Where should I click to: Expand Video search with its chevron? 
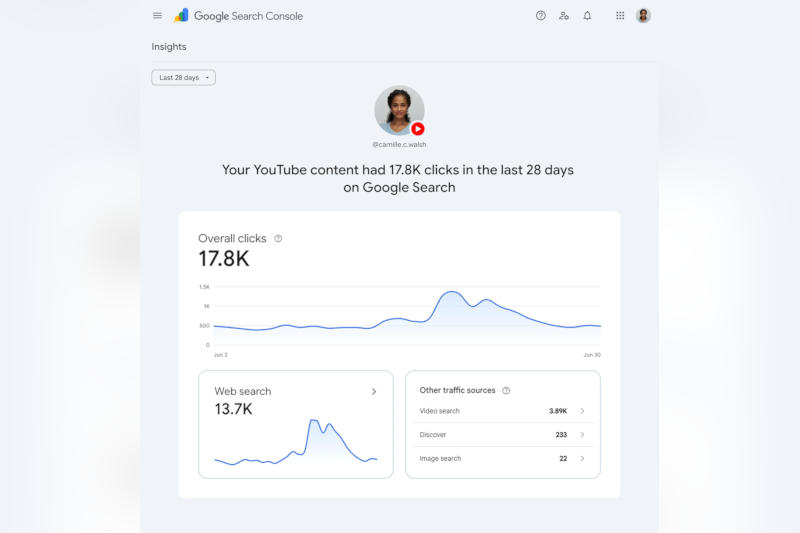pyautogui.click(x=582, y=411)
